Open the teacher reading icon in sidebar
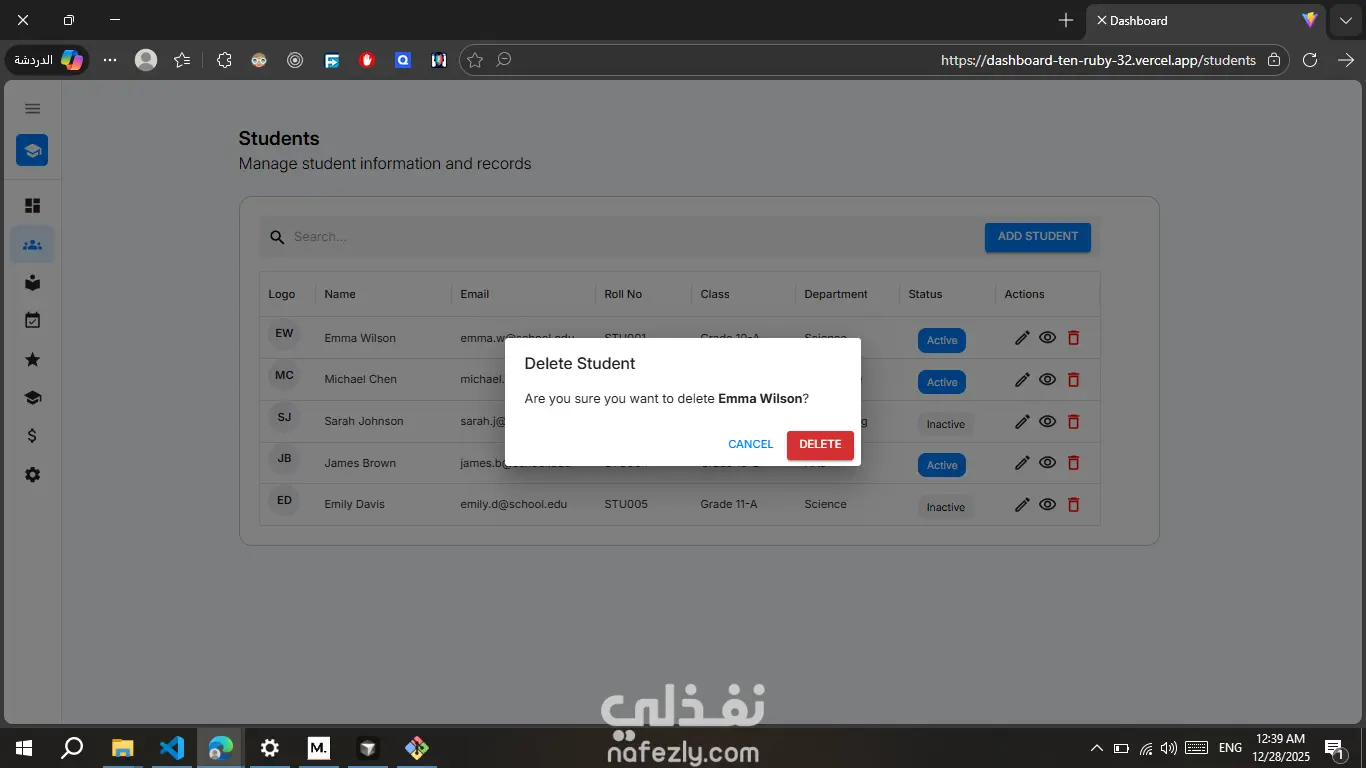Viewport: 1366px width, 768px height. [33, 283]
